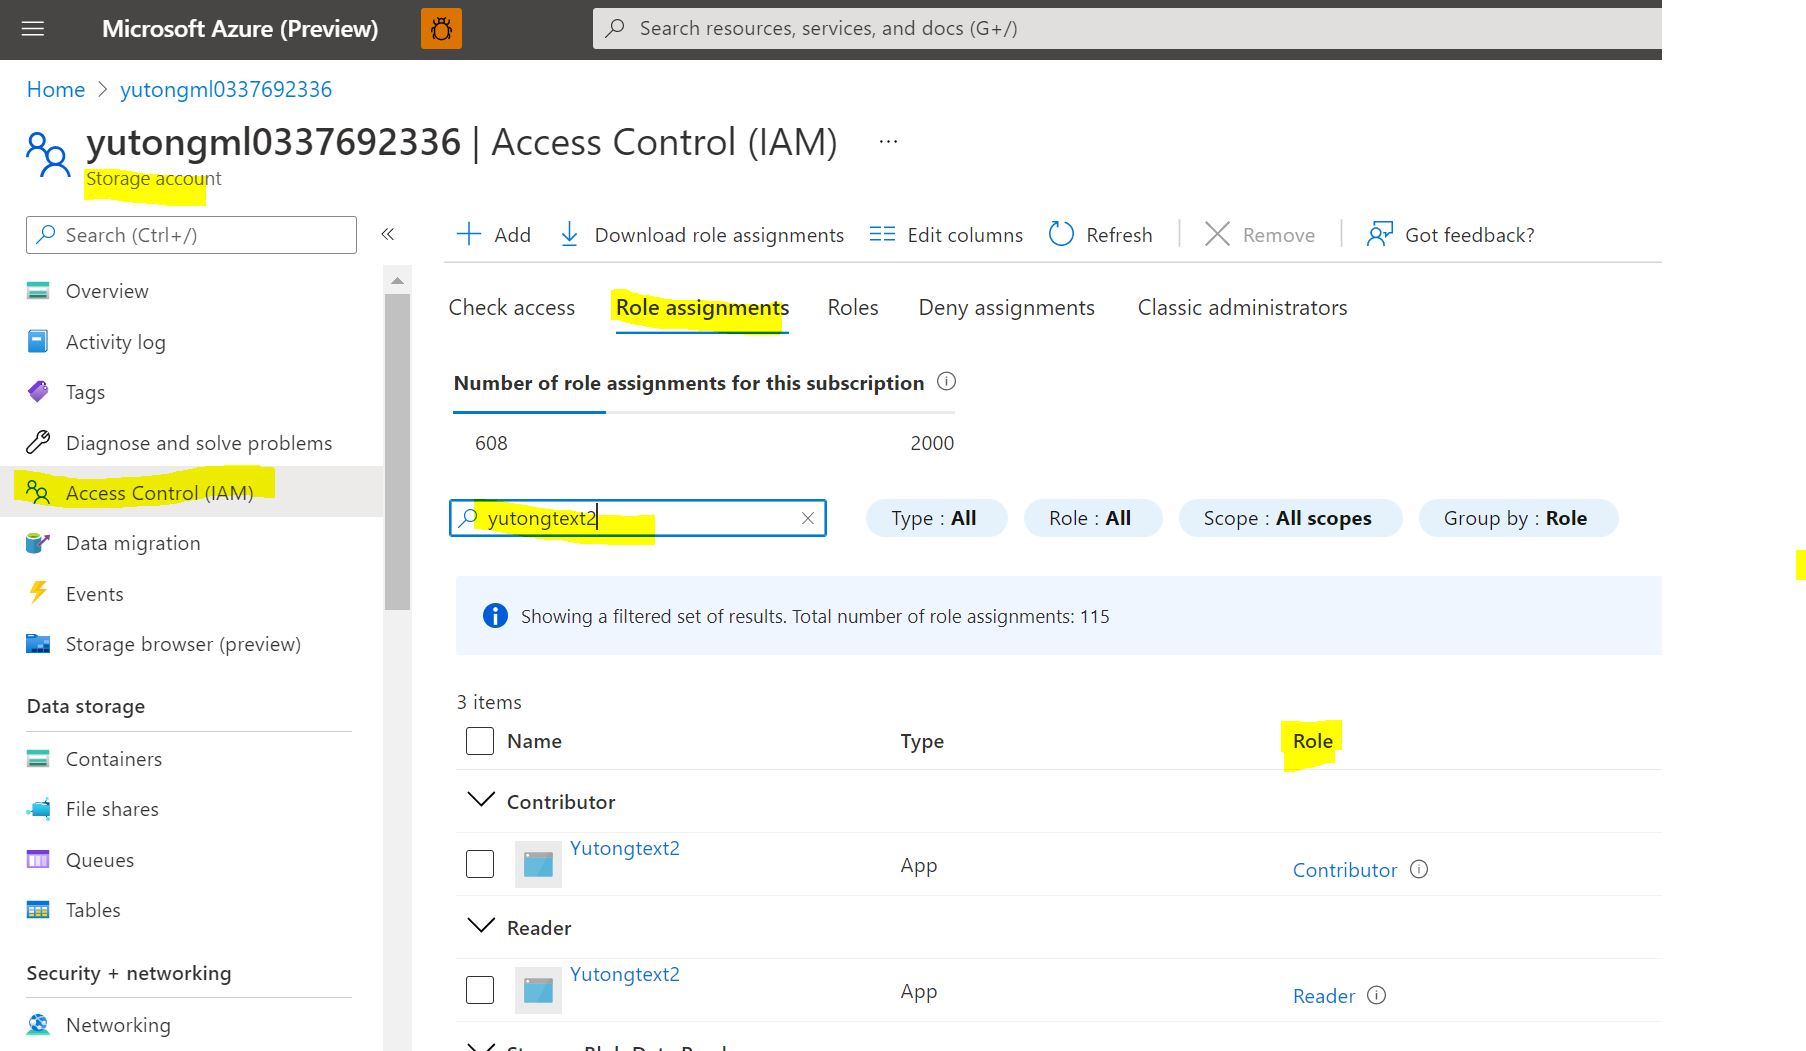Screen dimensions: 1806x1051
Task: Click the info icon next to subscription count
Action: [946, 382]
